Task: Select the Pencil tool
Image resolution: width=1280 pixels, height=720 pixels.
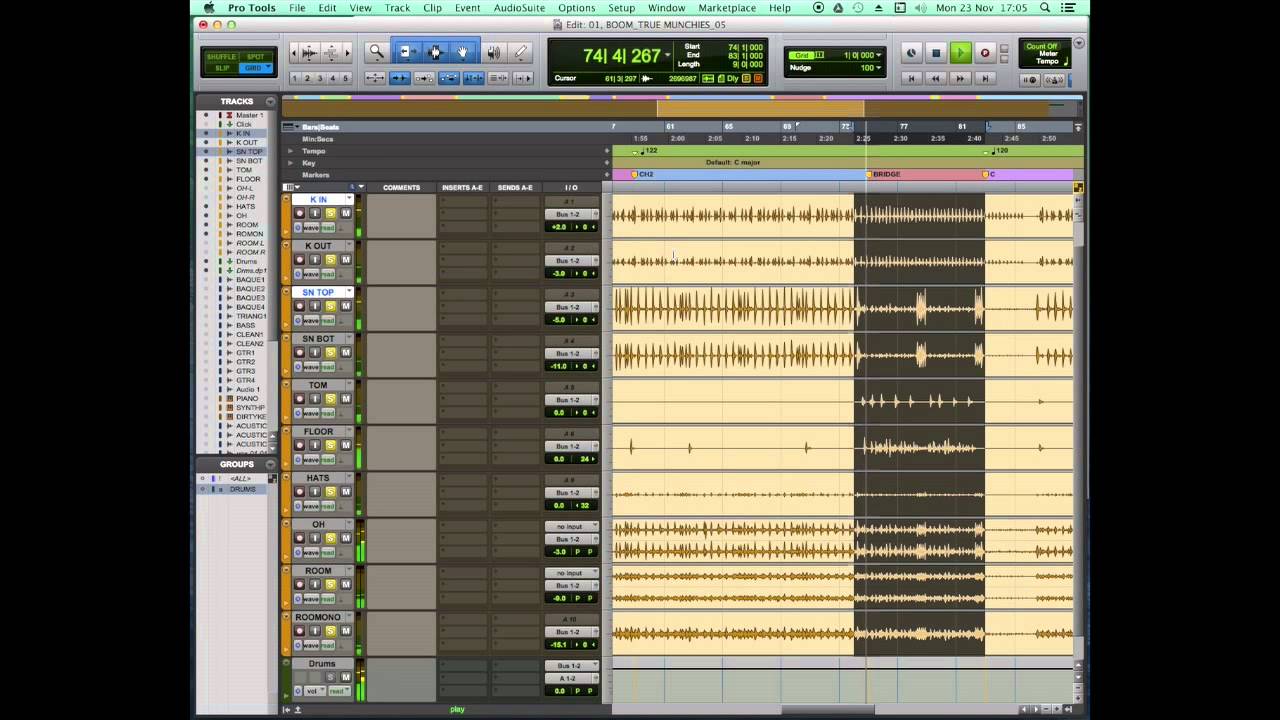Action: click(x=520, y=52)
